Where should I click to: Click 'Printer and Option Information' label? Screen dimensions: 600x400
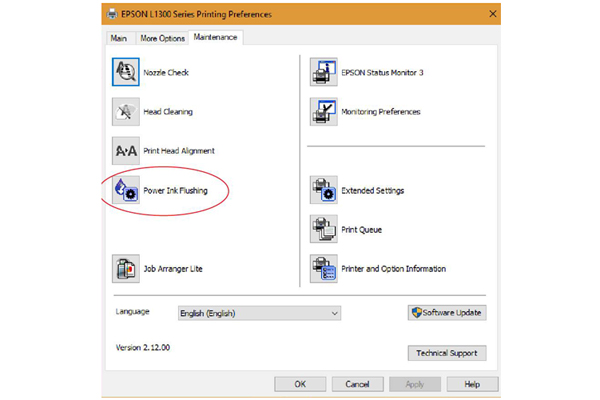click(394, 269)
